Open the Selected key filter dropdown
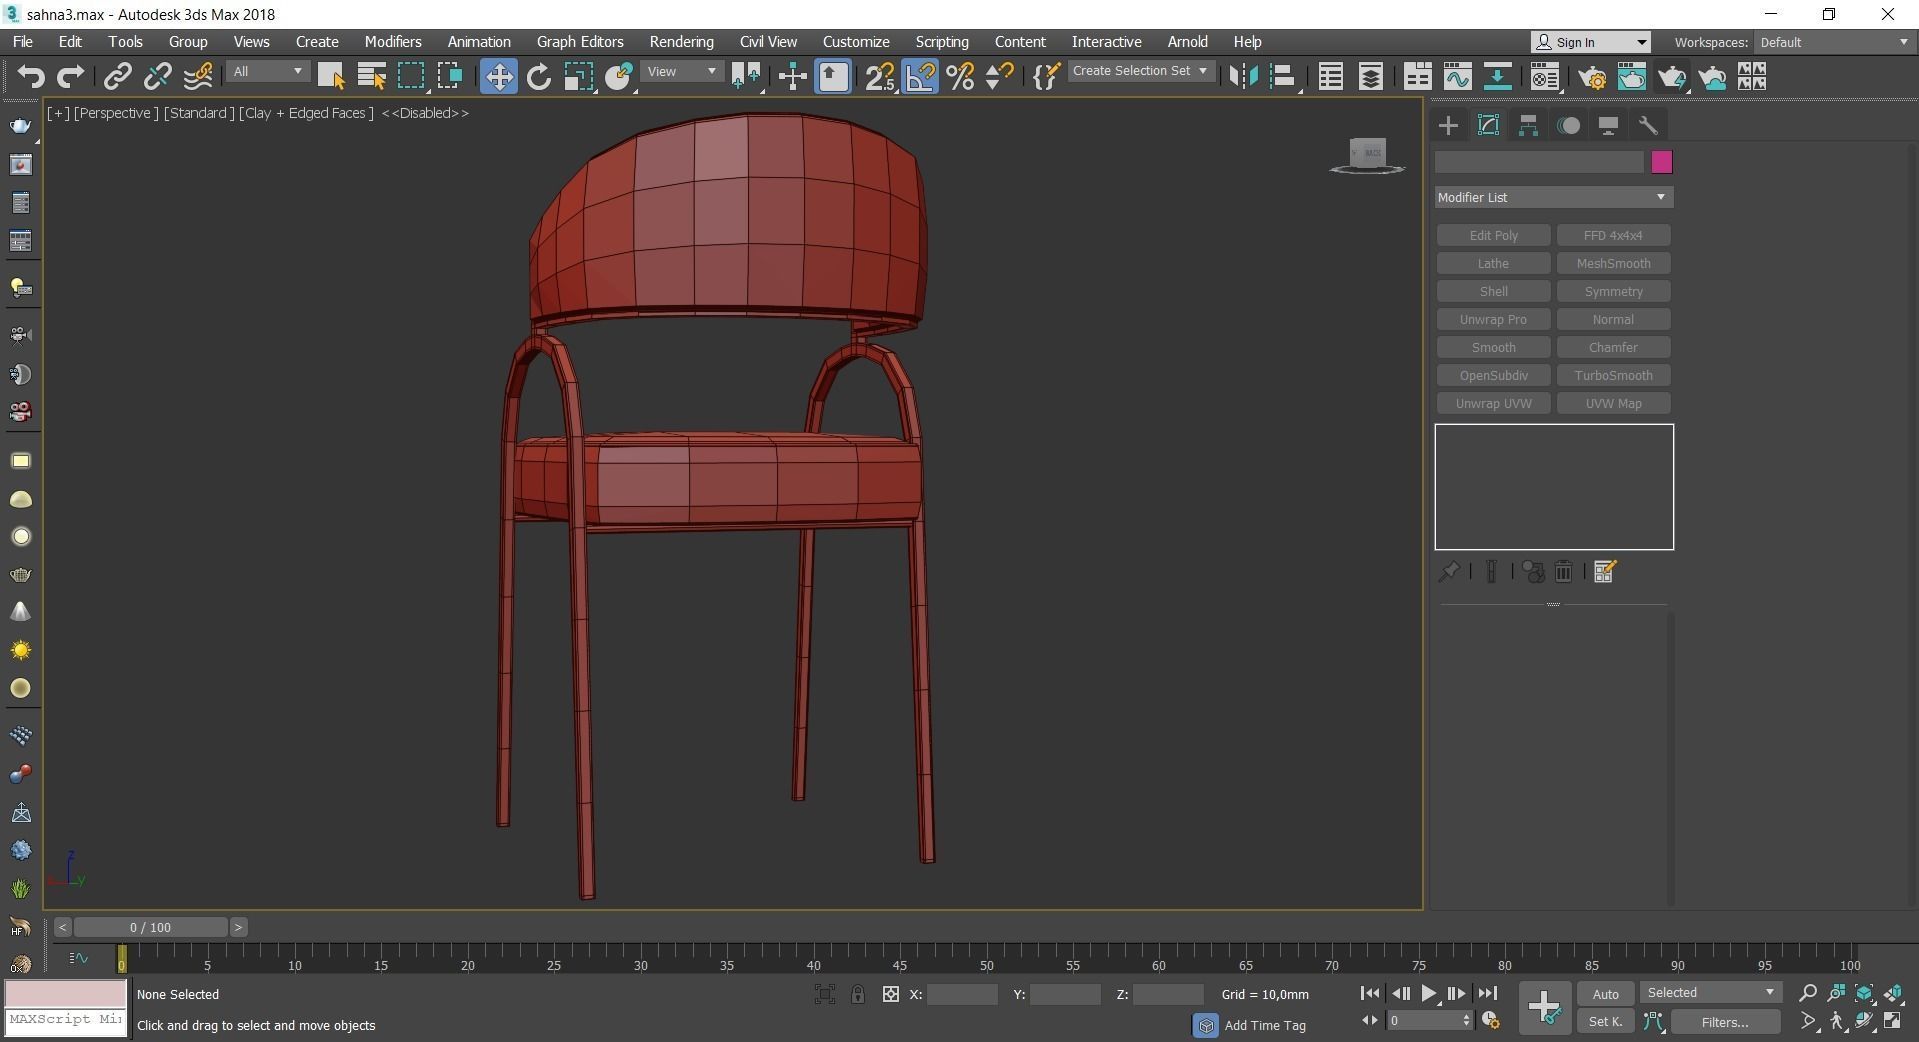This screenshot has height=1042, width=1919. [x=1710, y=993]
